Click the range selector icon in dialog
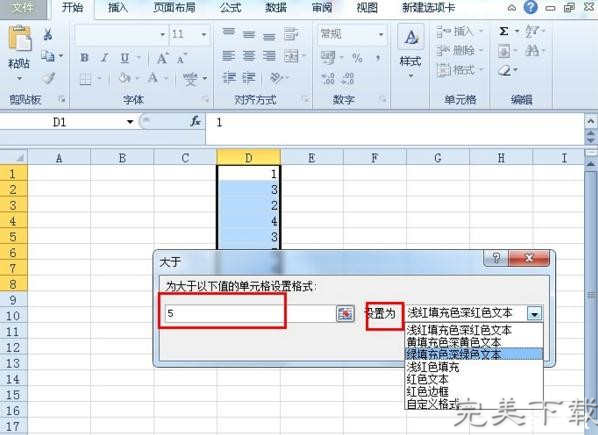The width and height of the screenshot is (598, 435). pyautogui.click(x=345, y=314)
